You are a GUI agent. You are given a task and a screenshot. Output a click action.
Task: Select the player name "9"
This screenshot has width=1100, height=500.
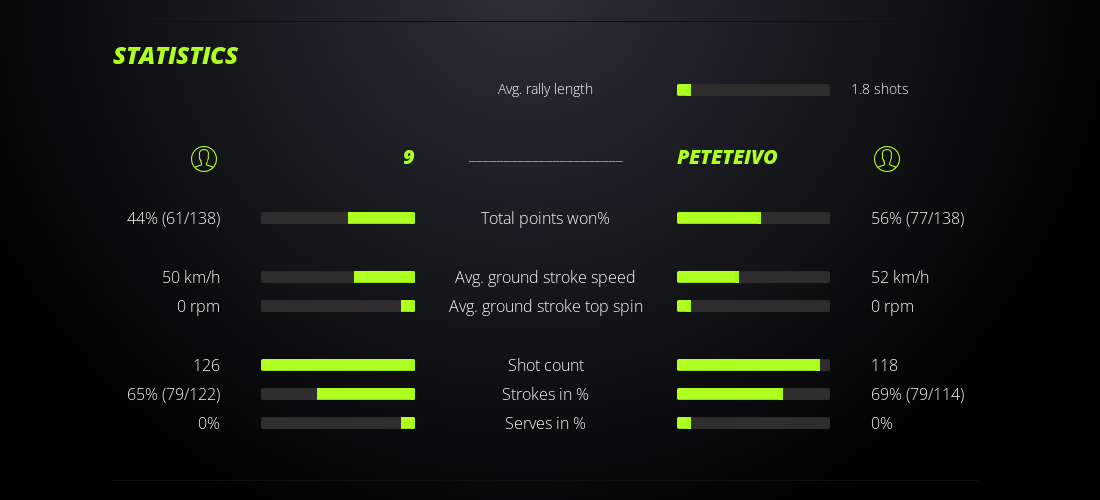point(408,158)
